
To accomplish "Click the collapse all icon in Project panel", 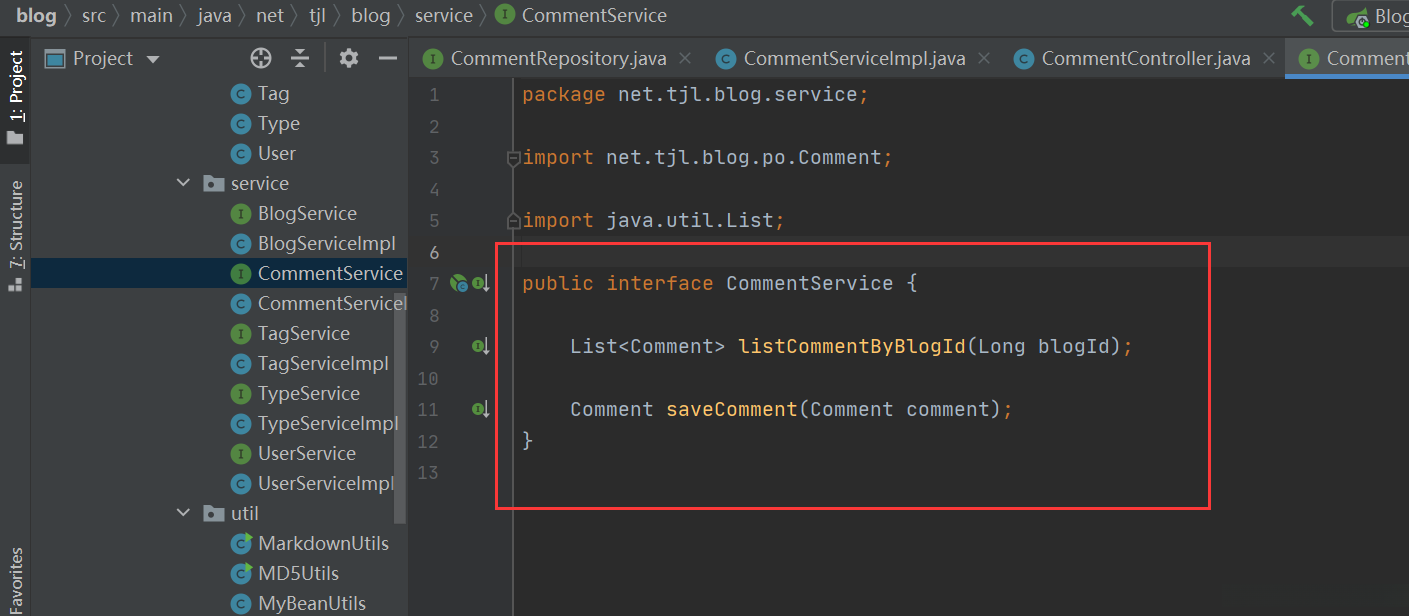I will 300,58.
